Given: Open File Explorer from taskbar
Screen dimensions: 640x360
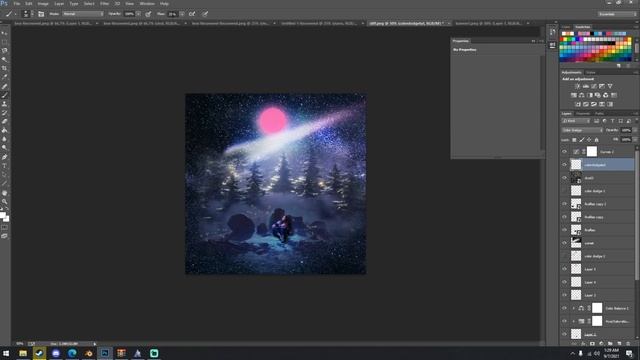Looking at the screenshot, I should pos(23,353).
